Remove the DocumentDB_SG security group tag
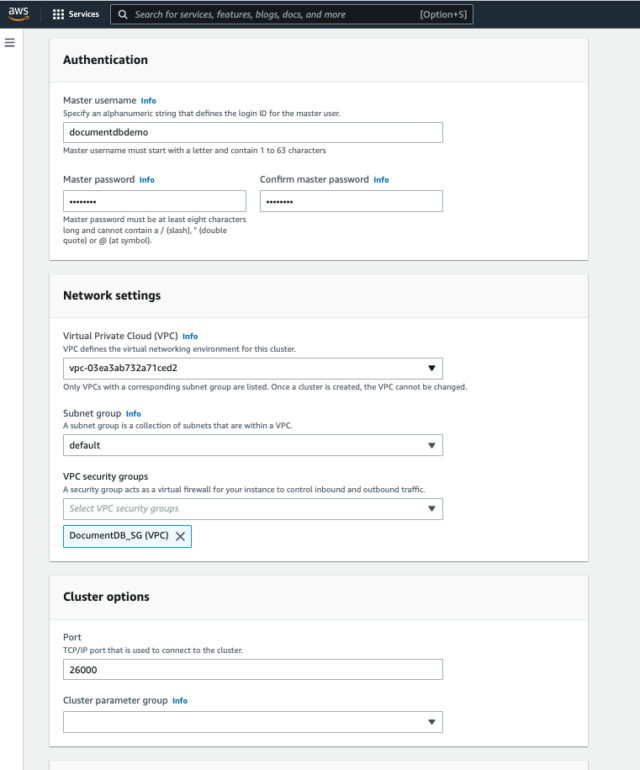The width and height of the screenshot is (640, 770). coord(180,536)
